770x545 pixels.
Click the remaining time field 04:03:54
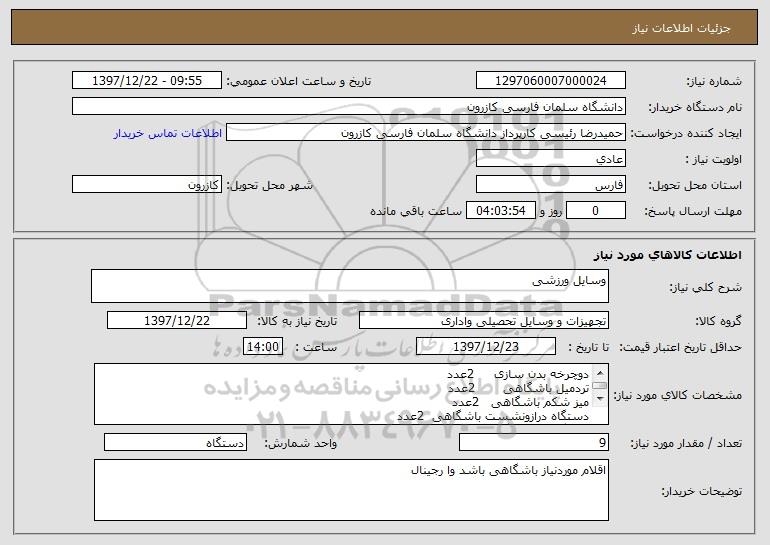tap(500, 211)
